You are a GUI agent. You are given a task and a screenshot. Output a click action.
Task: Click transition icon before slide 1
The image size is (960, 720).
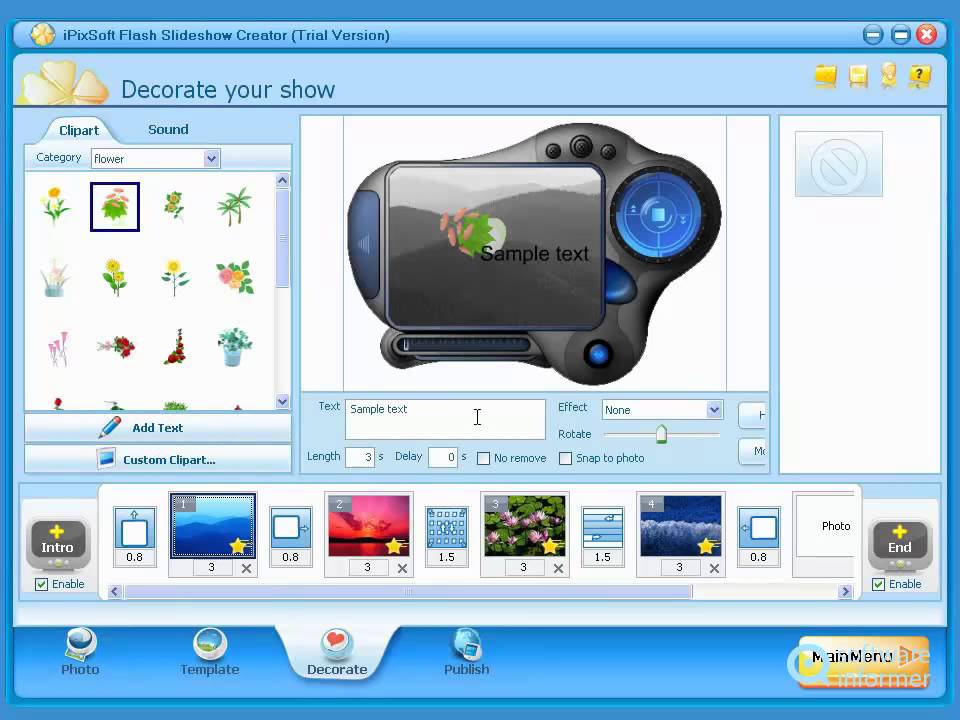[x=134, y=528]
